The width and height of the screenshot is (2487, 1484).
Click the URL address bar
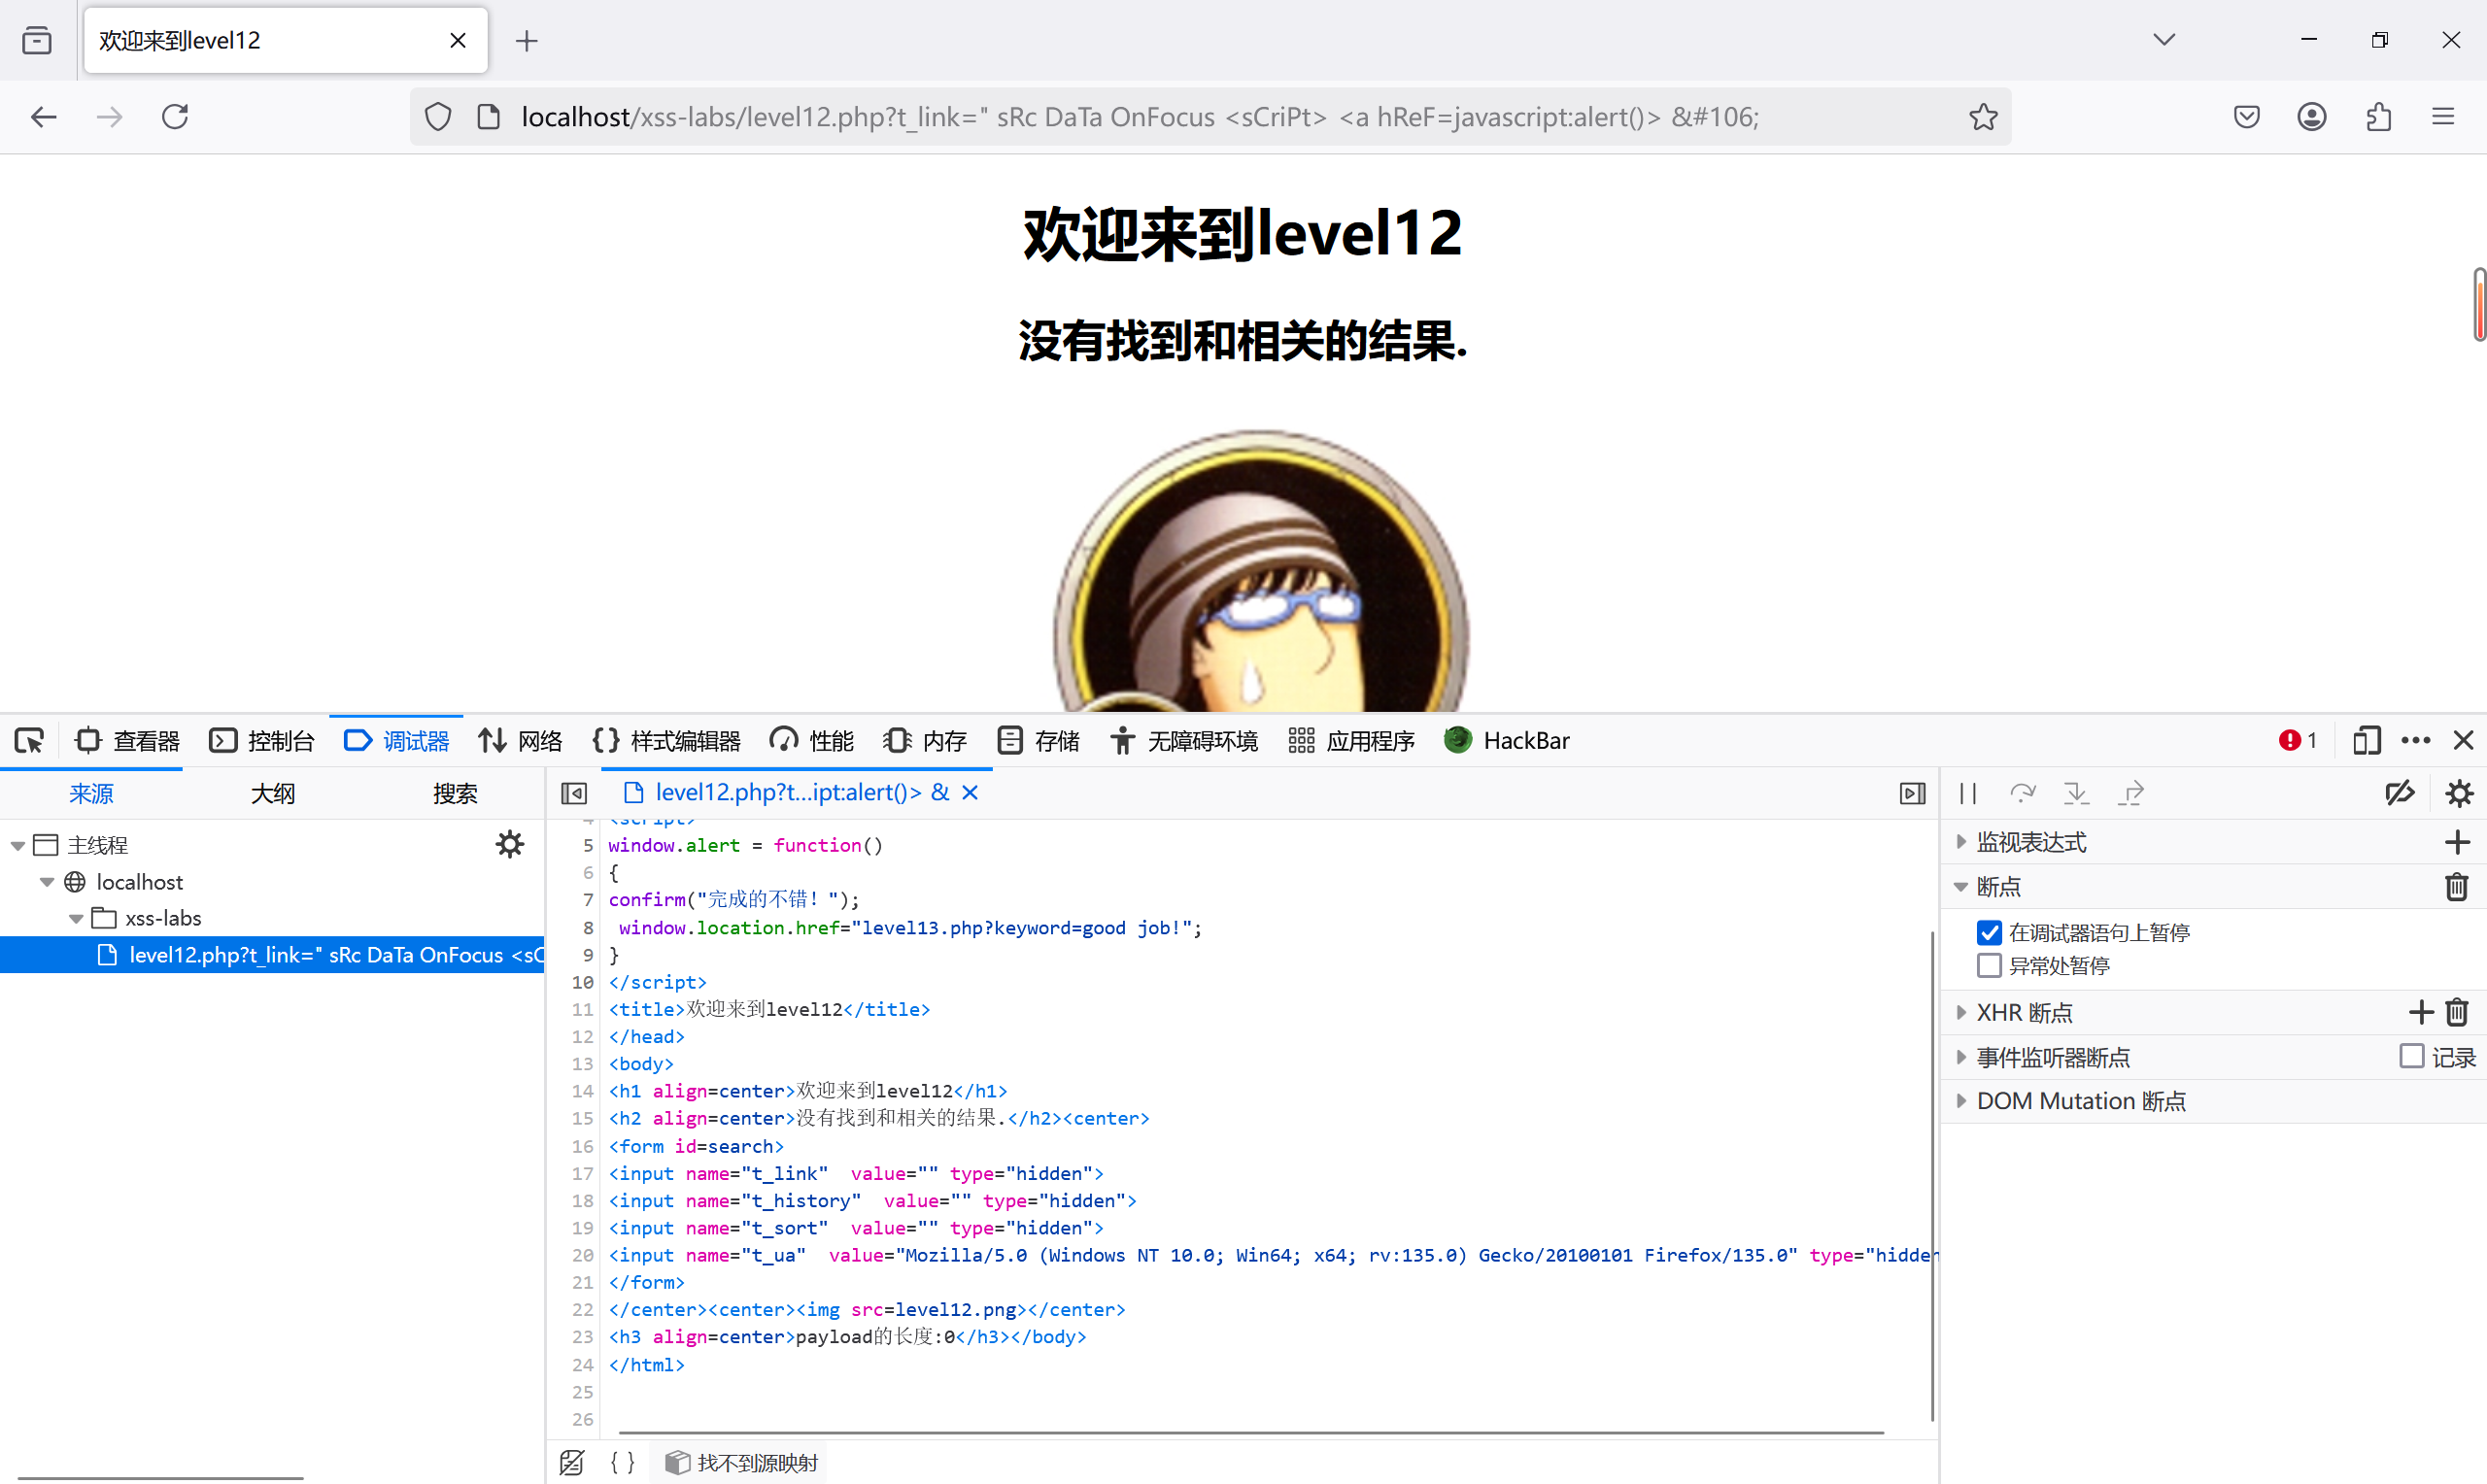[x=1140, y=117]
